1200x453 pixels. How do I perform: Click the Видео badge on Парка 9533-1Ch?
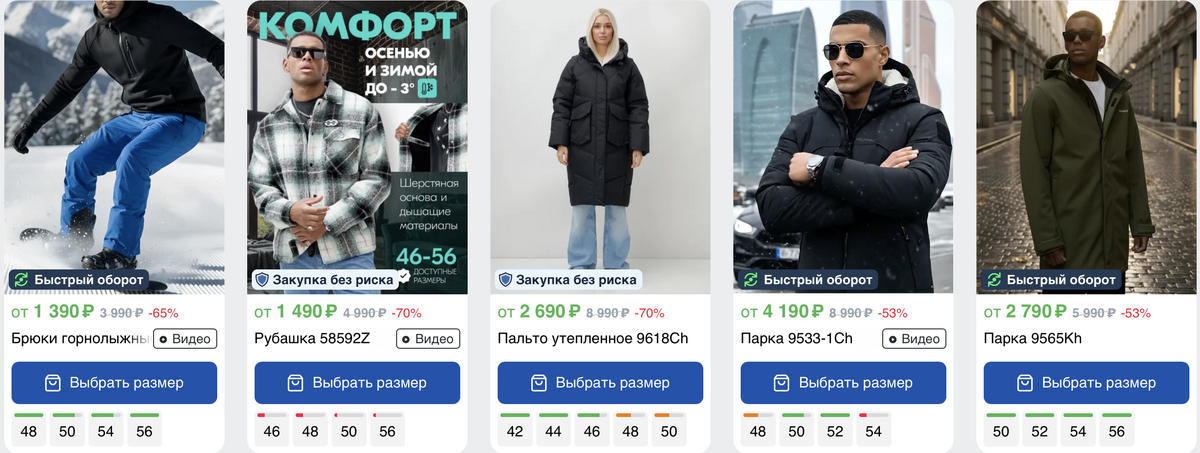[914, 338]
